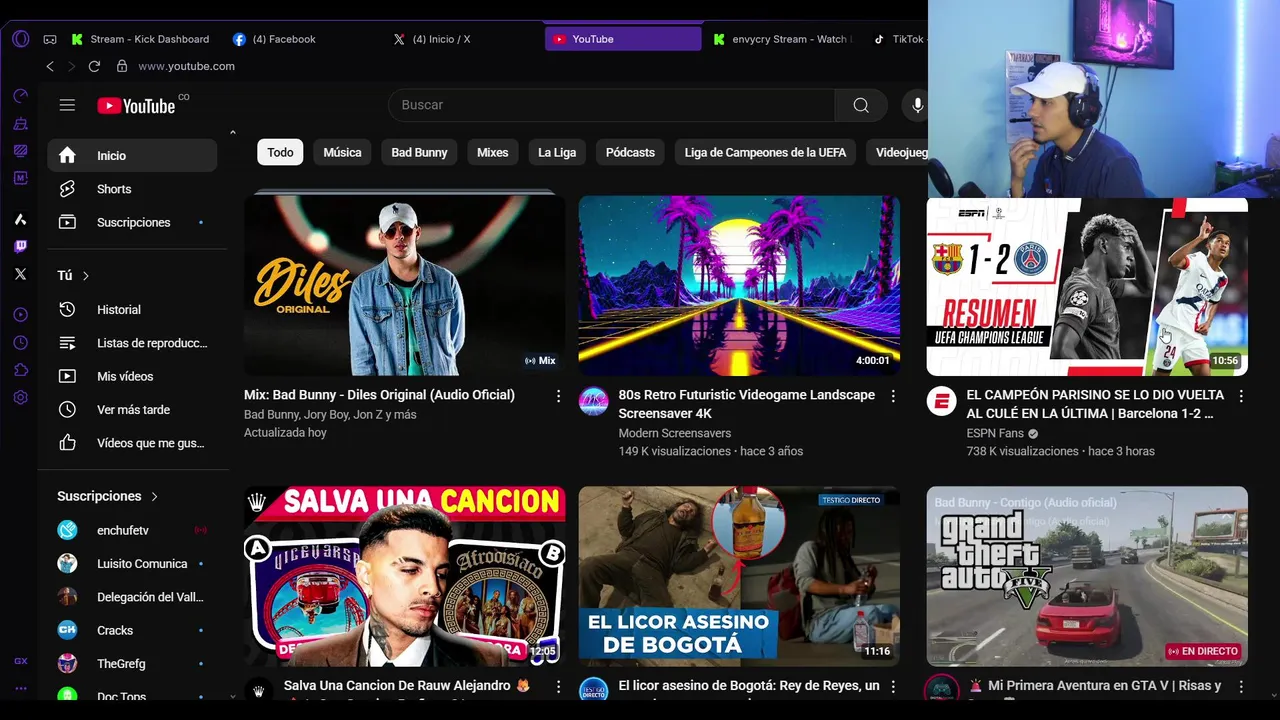The image size is (1280, 720).
Task: Open Shorts from the YouTube sidebar
Action: coord(132,189)
